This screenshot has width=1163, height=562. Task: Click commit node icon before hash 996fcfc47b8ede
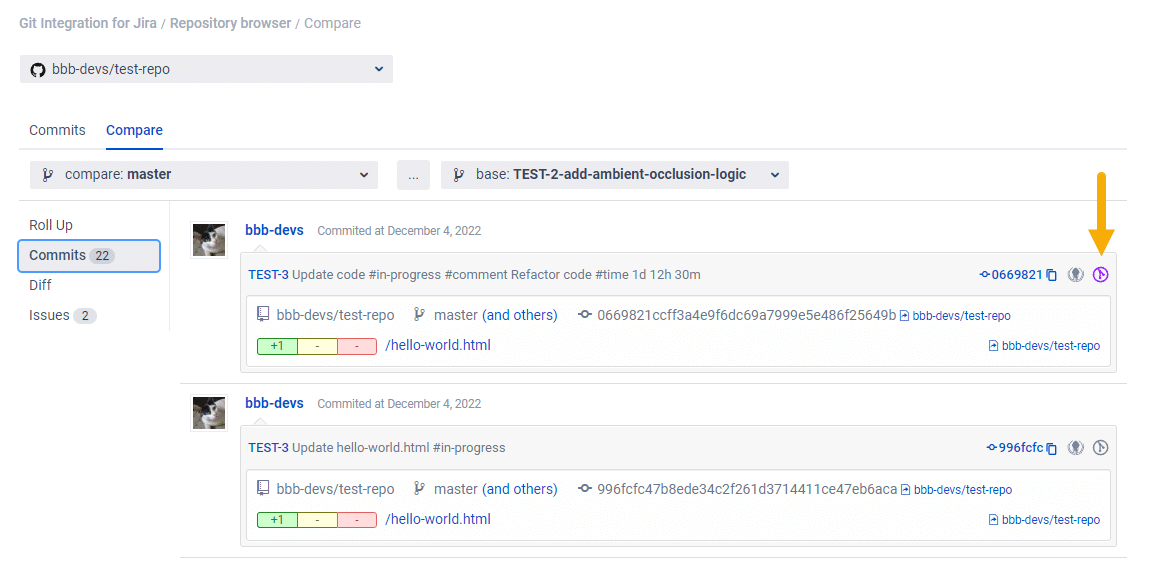pos(584,489)
